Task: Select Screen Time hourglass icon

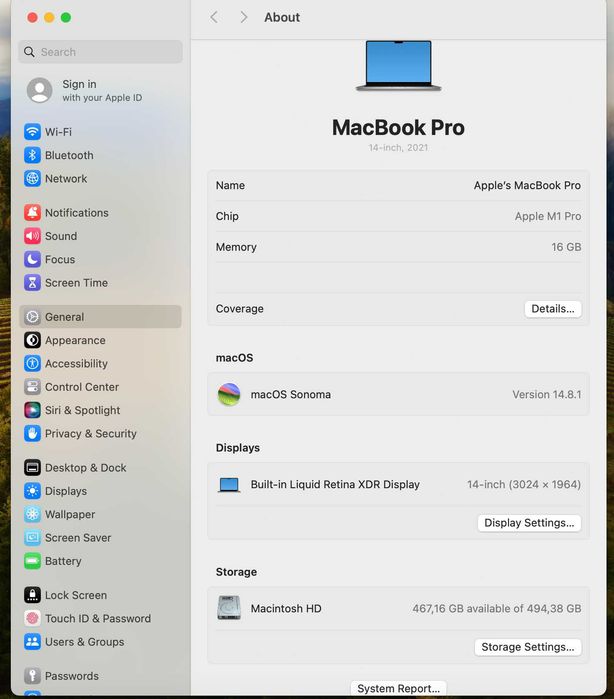Action: [x=32, y=283]
